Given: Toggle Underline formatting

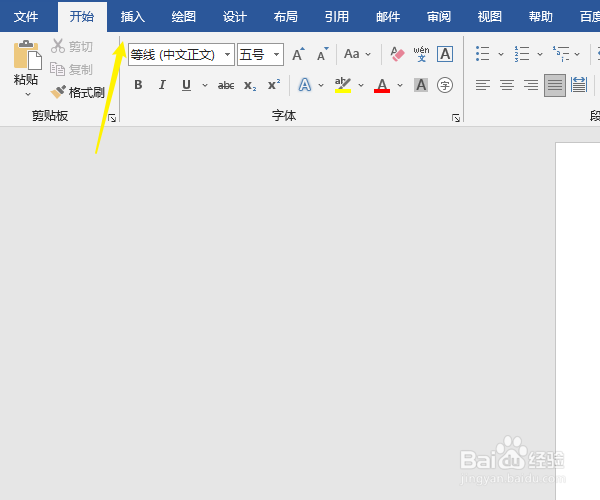Looking at the screenshot, I should click(x=186, y=85).
